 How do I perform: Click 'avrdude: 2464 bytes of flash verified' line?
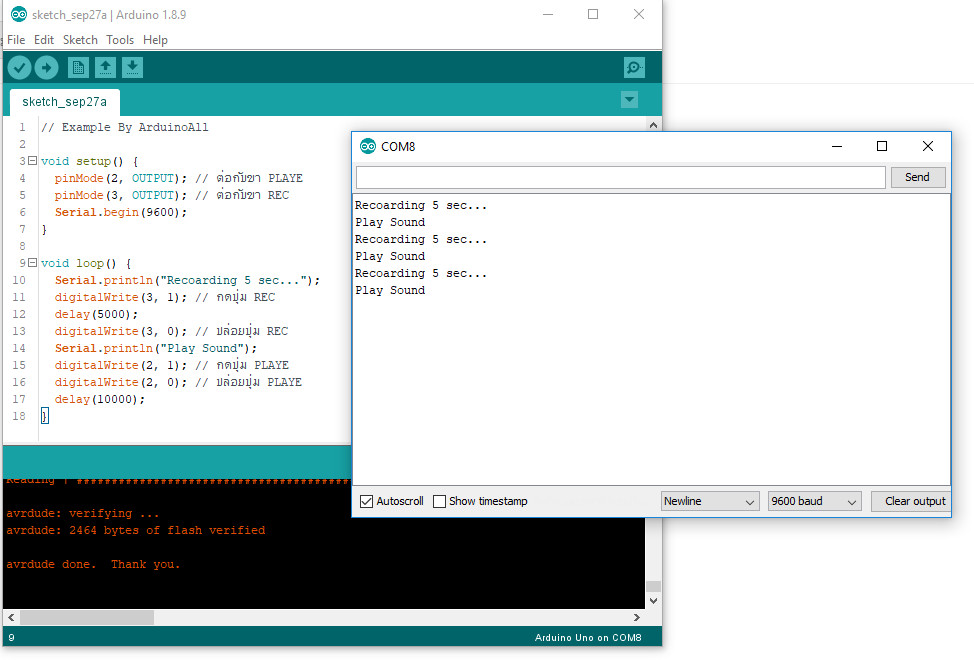coord(135,530)
